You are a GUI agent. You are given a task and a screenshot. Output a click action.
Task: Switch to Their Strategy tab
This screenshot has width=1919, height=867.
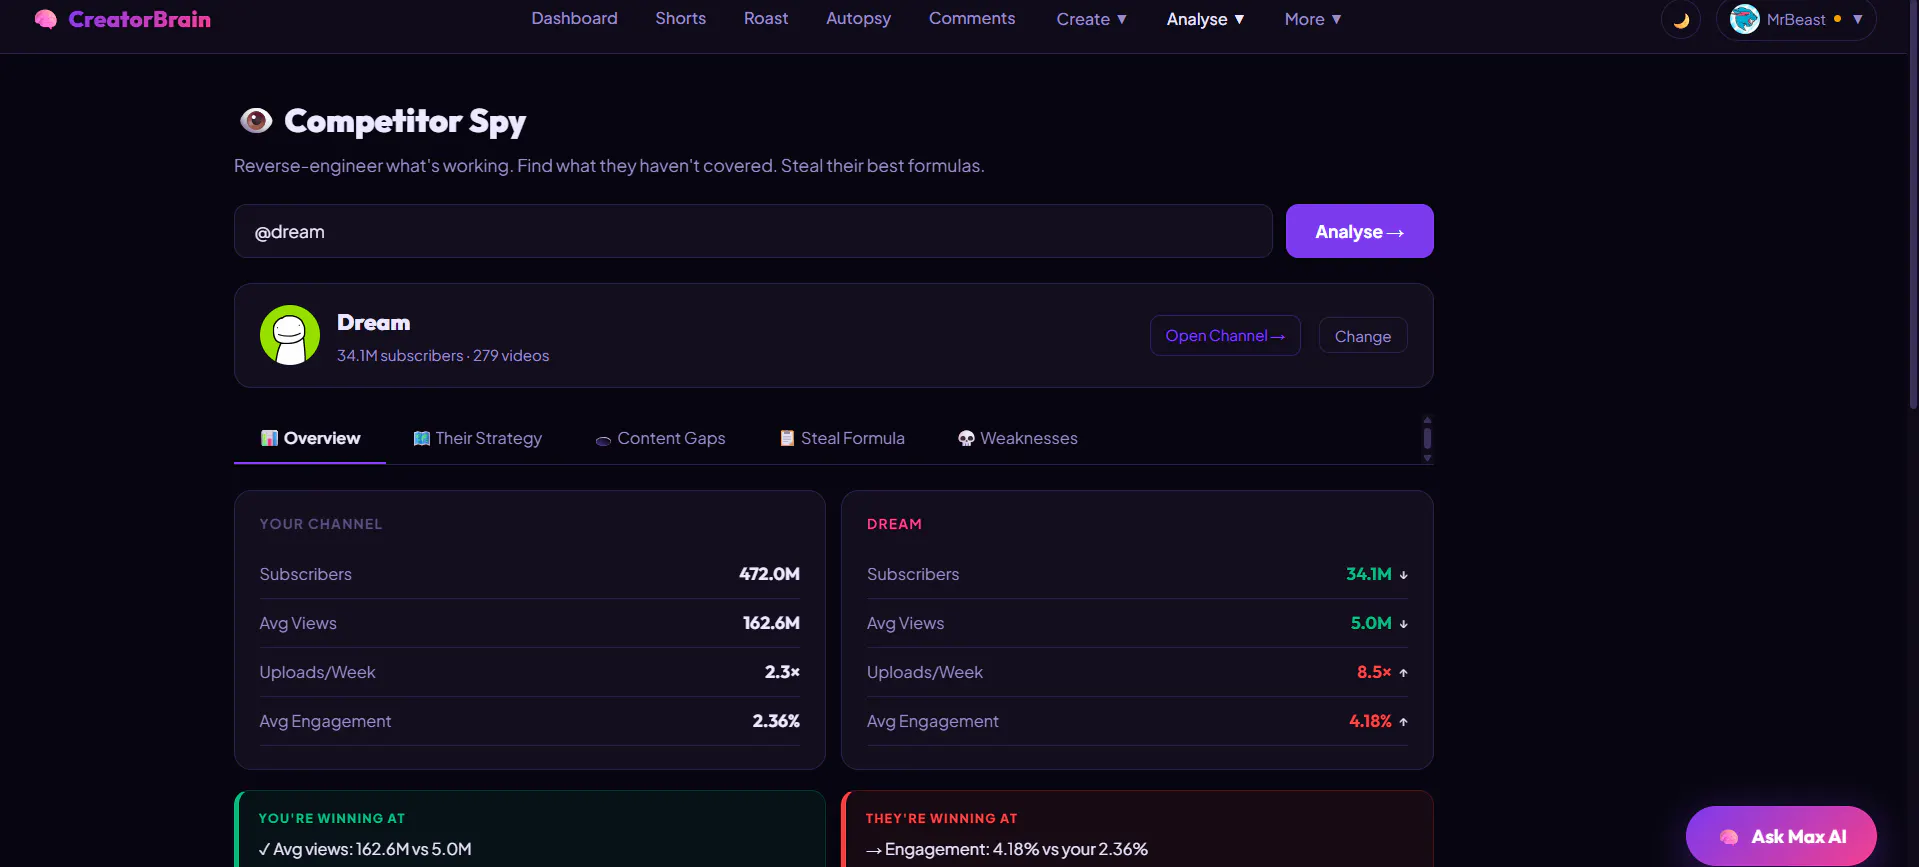pyautogui.click(x=478, y=438)
